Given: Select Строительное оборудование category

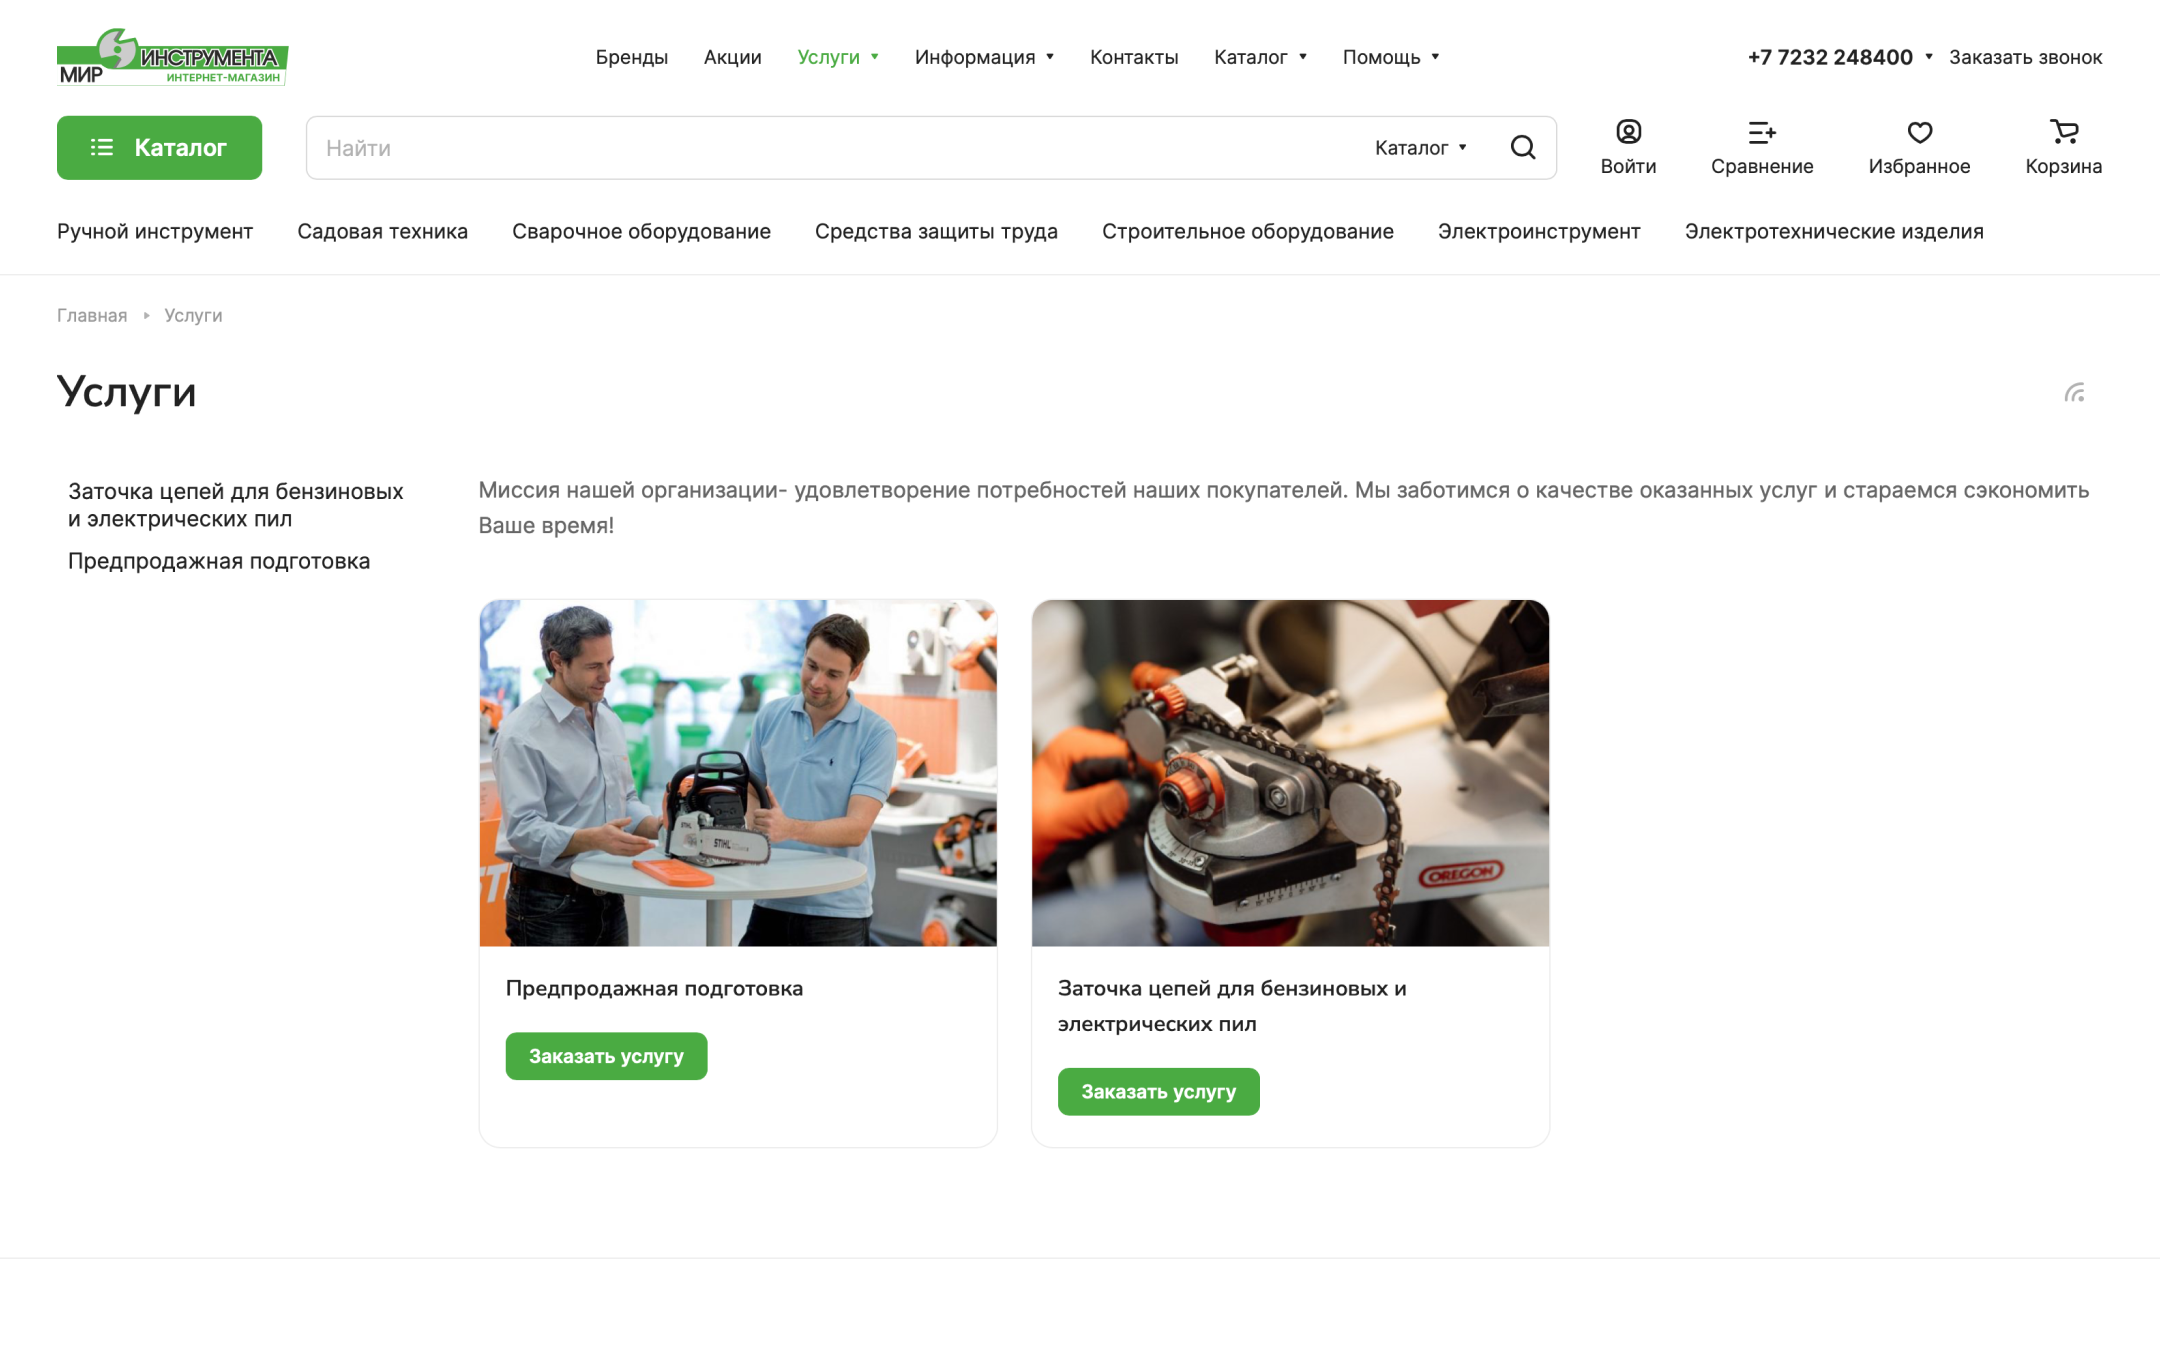Looking at the screenshot, I should [1247, 232].
